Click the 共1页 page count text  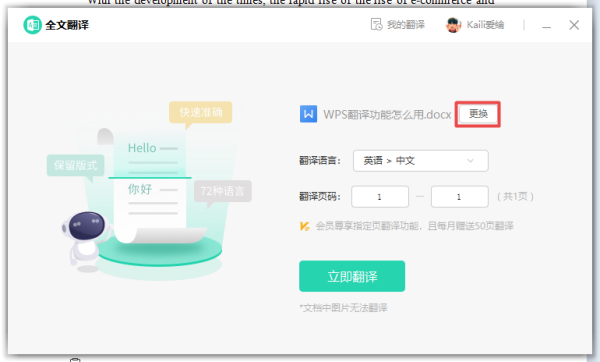pos(515,197)
